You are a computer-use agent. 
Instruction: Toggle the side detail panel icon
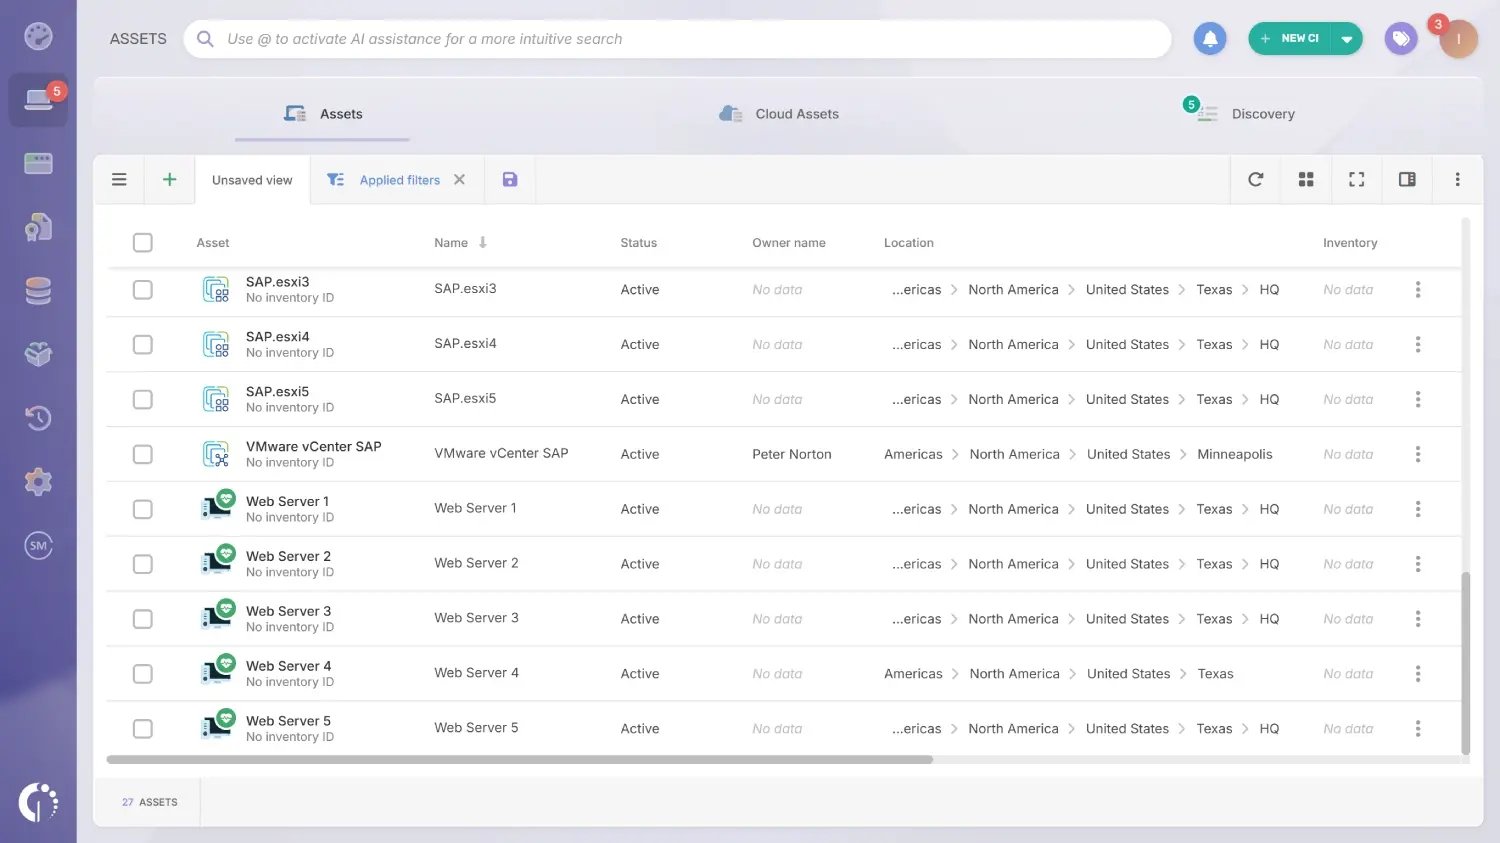point(1407,179)
